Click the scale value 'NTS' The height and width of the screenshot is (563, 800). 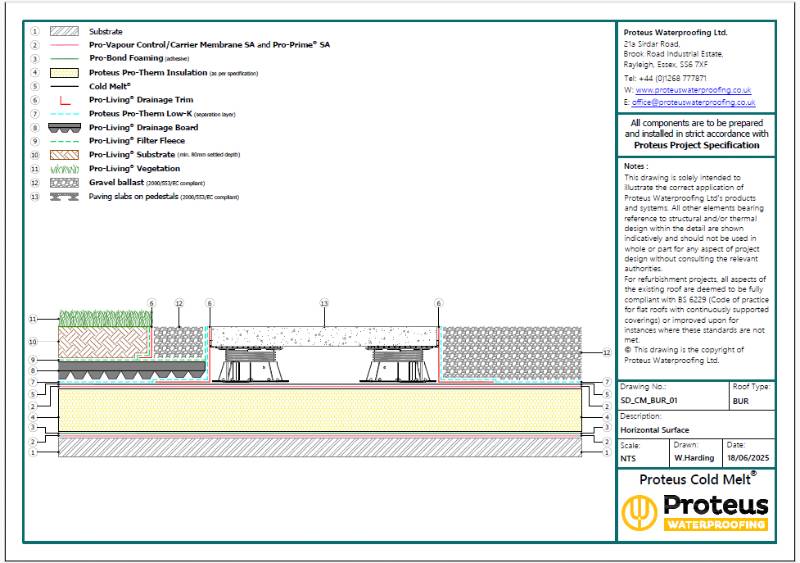628,459
